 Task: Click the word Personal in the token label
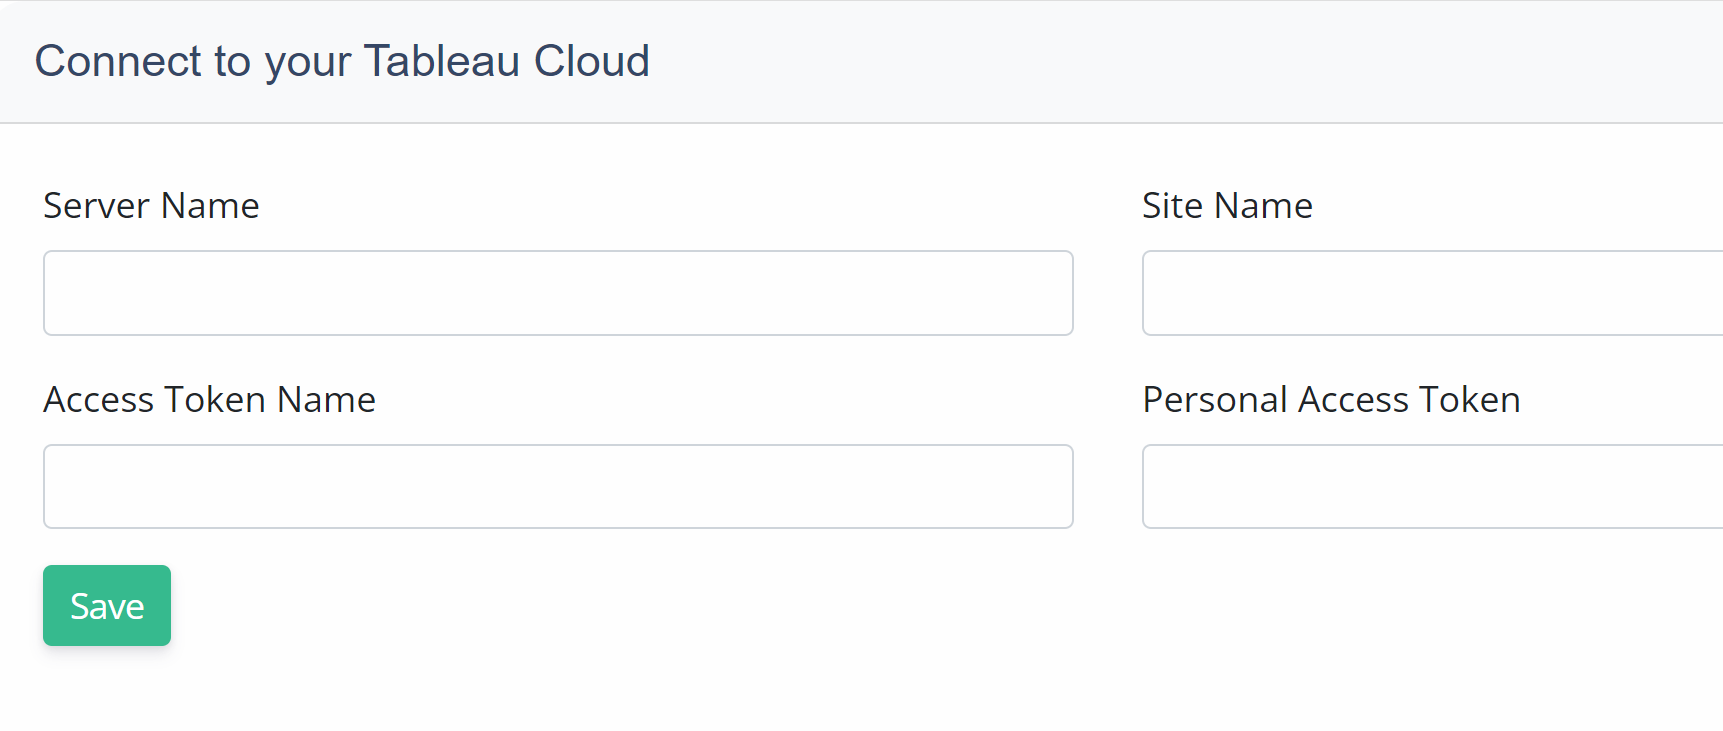(x=1215, y=400)
